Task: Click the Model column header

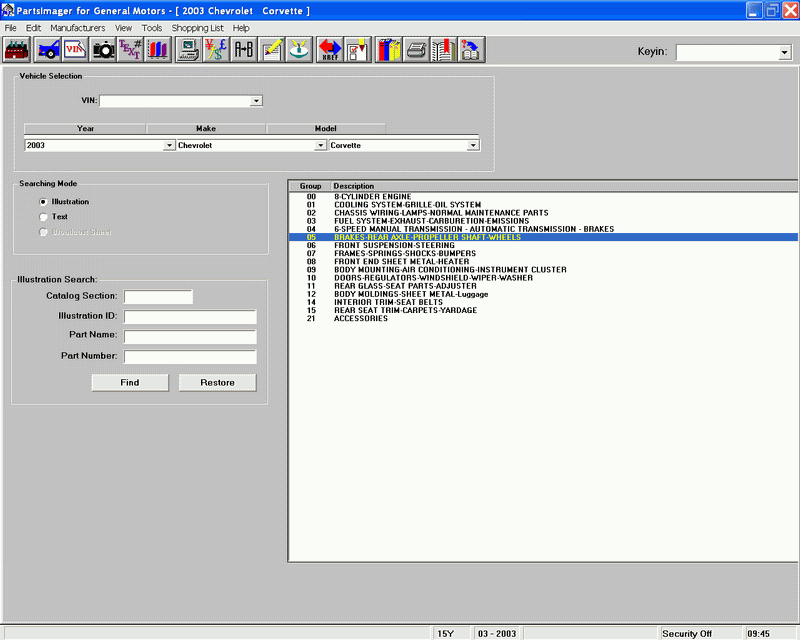Action: 326,129
